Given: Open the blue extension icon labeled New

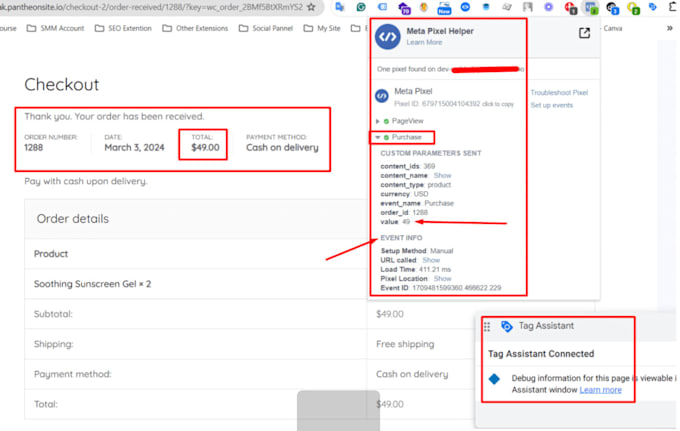Looking at the screenshot, I should [x=444, y=8].
